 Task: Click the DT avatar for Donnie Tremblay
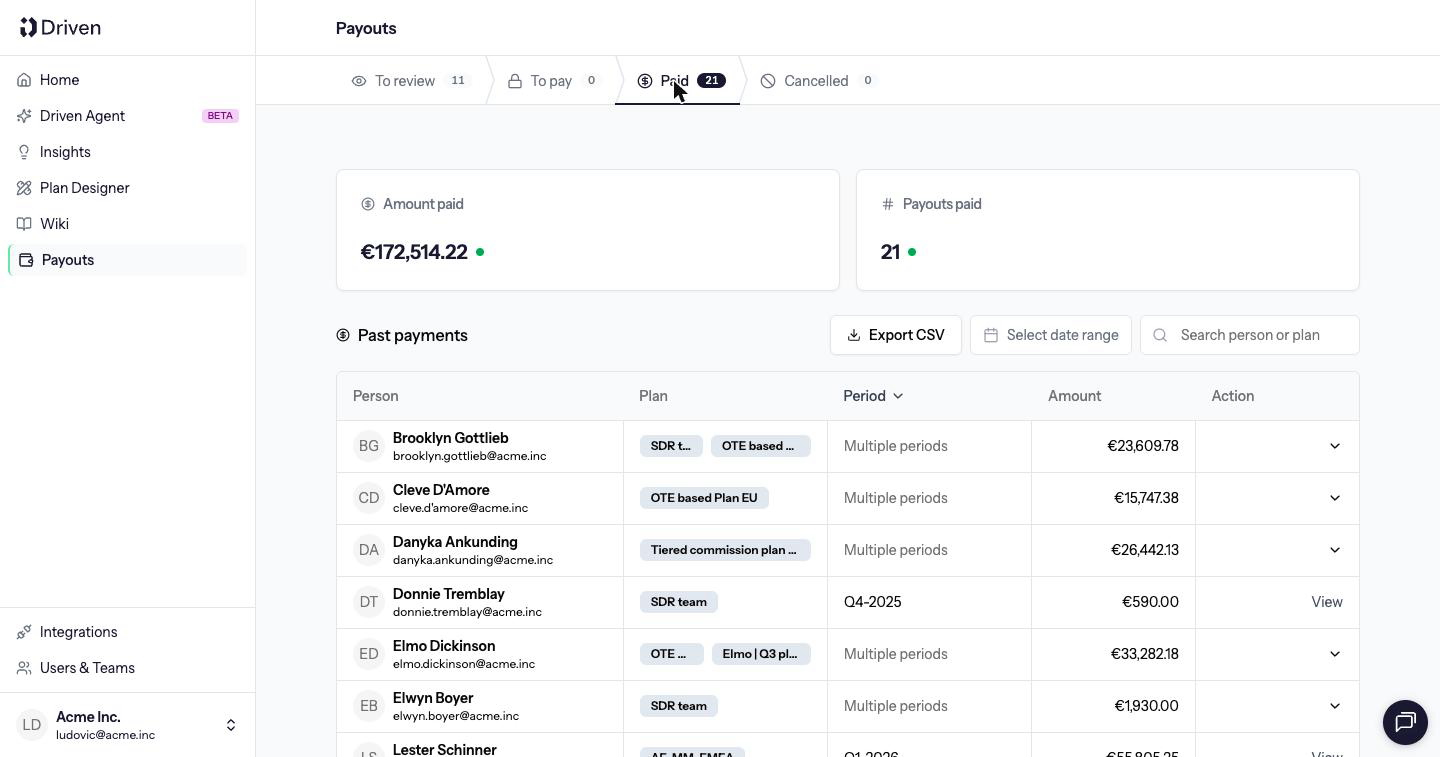click(369, 602)
